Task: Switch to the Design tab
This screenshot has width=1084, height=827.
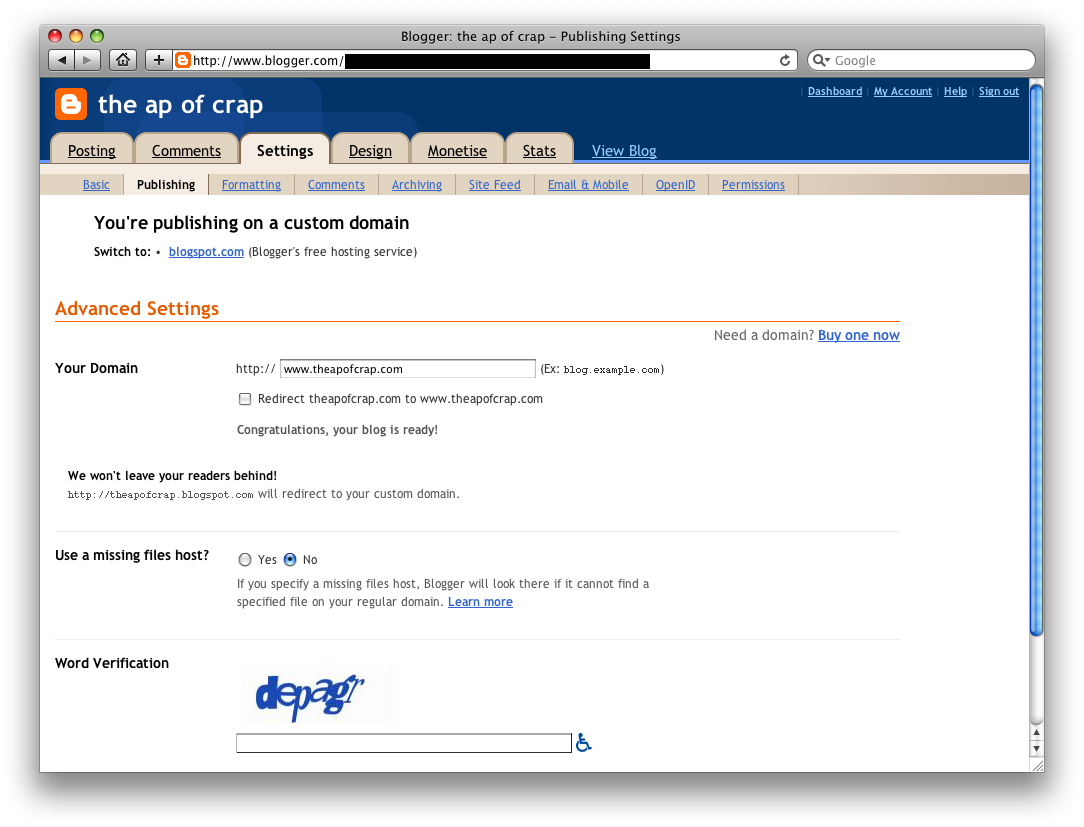Action: (370, 150)
